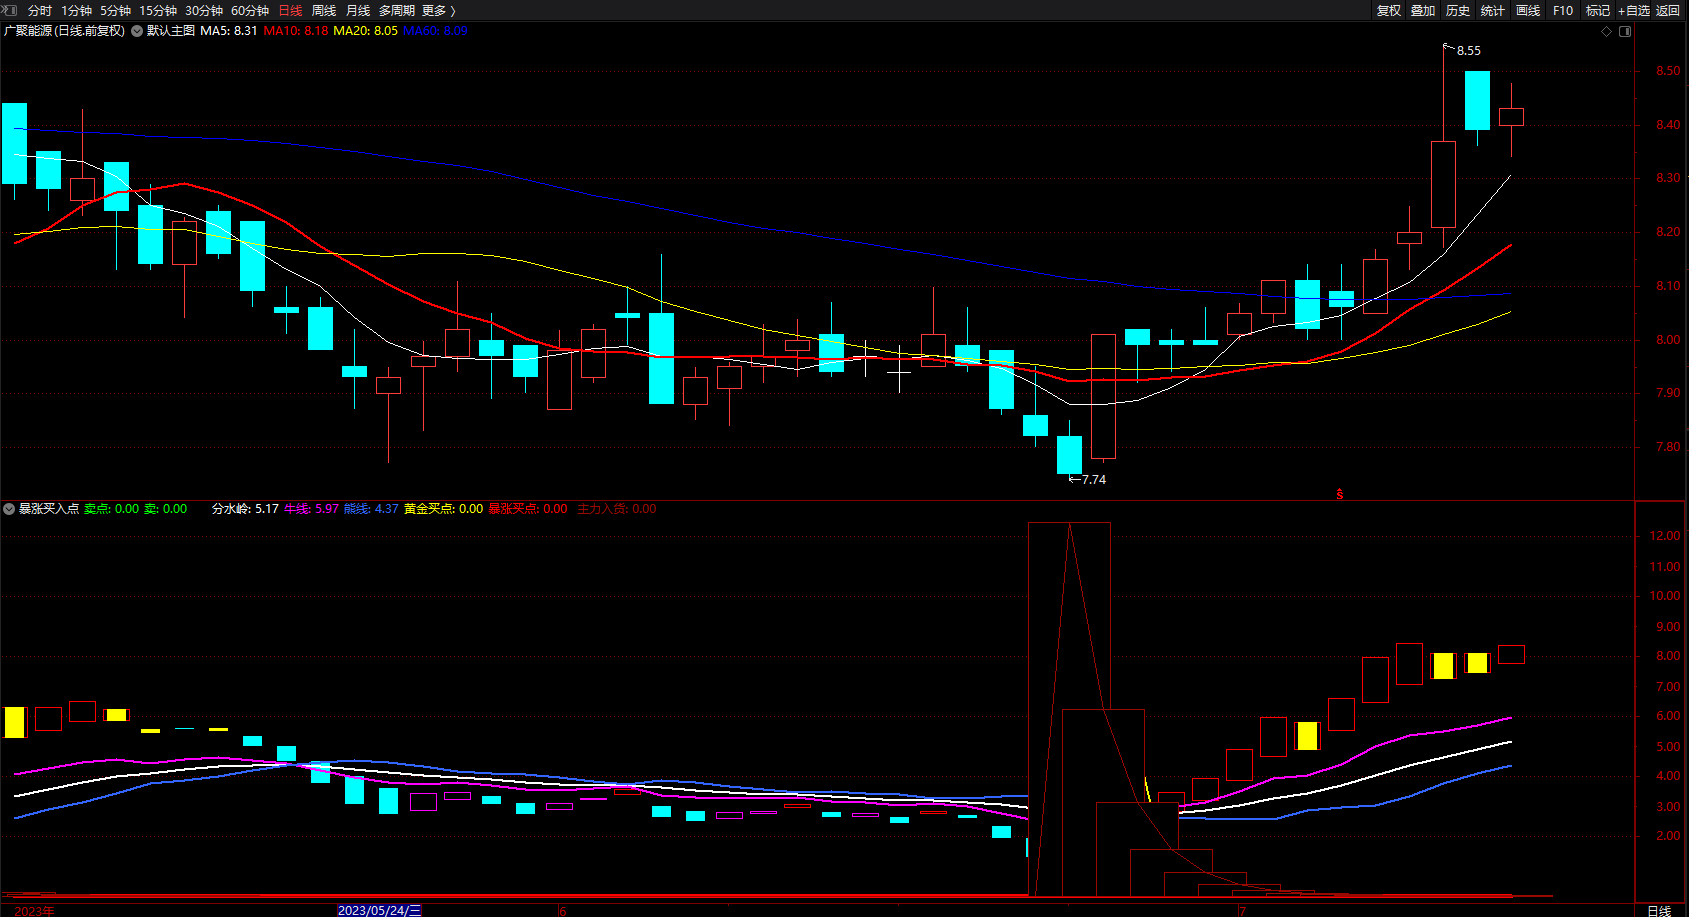This screenshot has width=1689, height=917.
Task: Toggle the right side panel icon
Action: click(x=1625, y=31)
